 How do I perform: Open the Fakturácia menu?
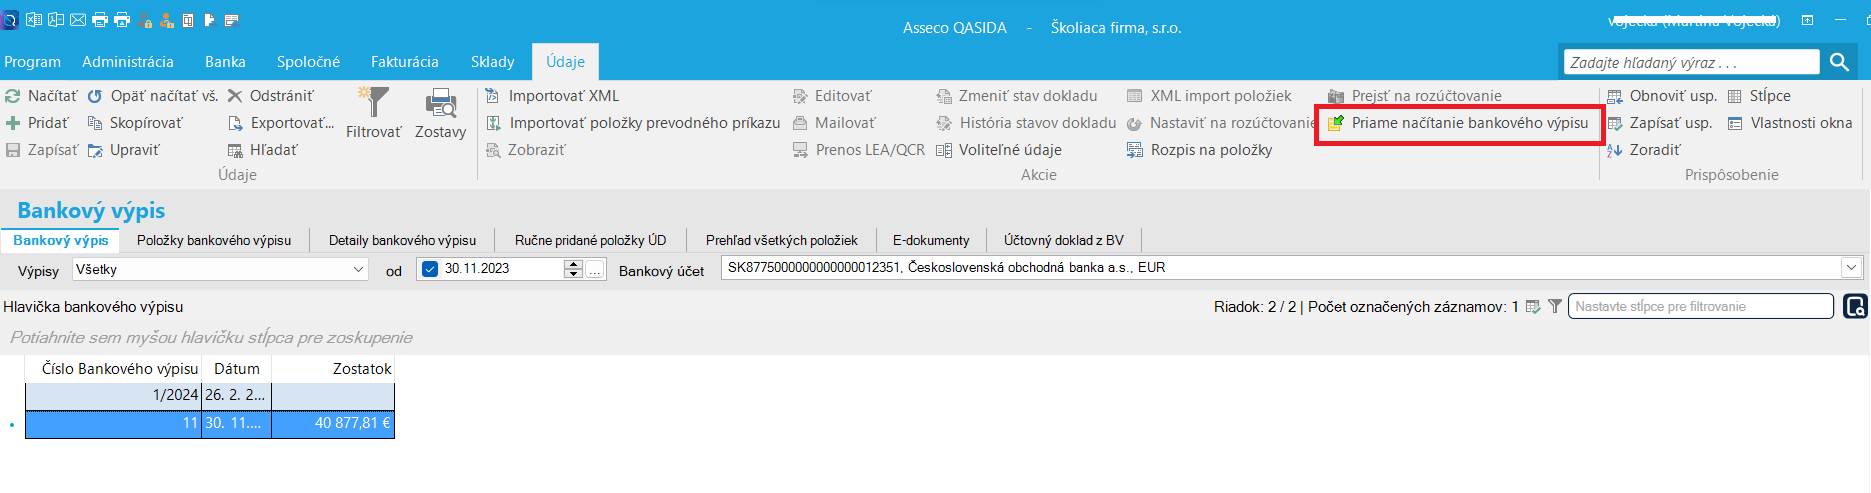click(404, 62)
